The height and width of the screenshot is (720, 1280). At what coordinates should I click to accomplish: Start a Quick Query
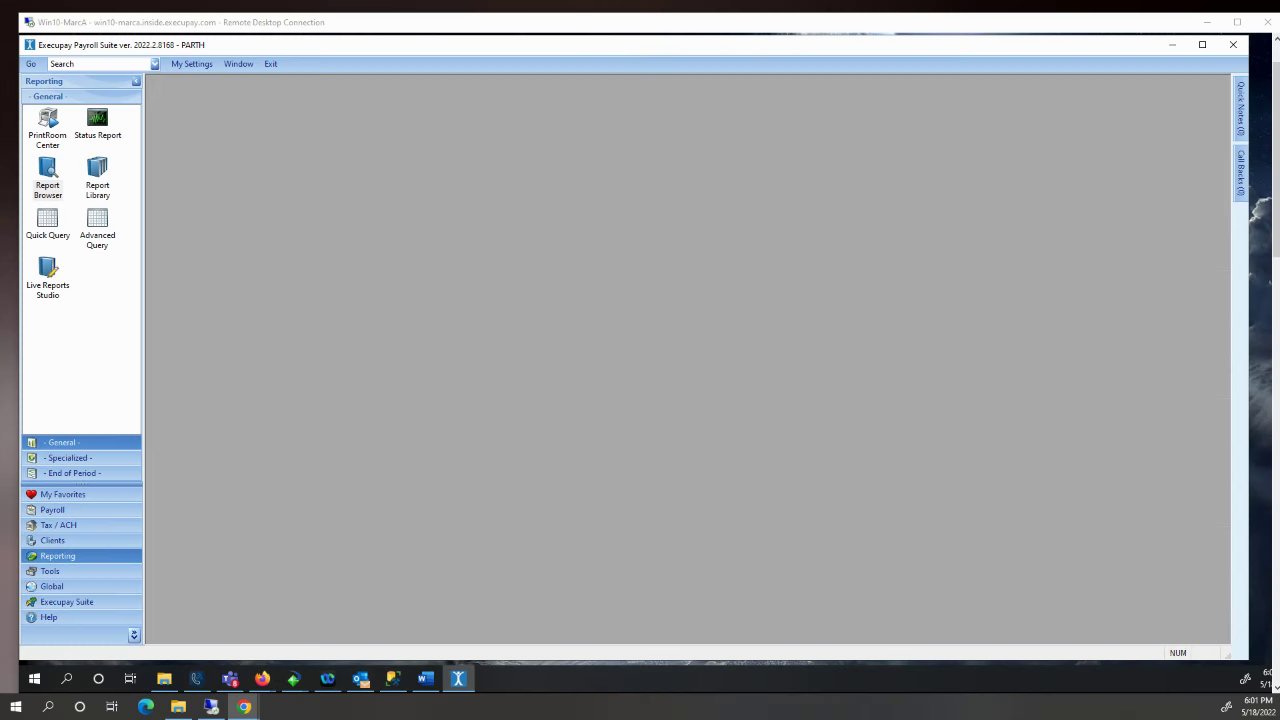pyautogui.click(x=47, y=225)
